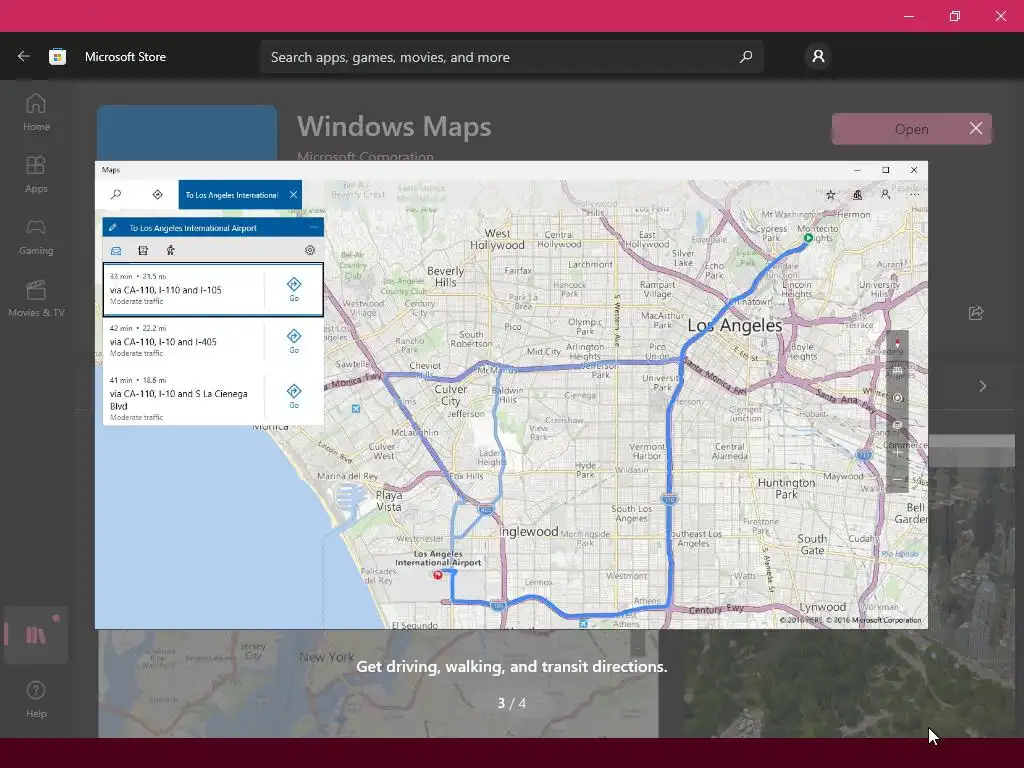Click the Open button for Windows Maps
The height and width of the screenshot is (768, 1024).
[911, 129]
